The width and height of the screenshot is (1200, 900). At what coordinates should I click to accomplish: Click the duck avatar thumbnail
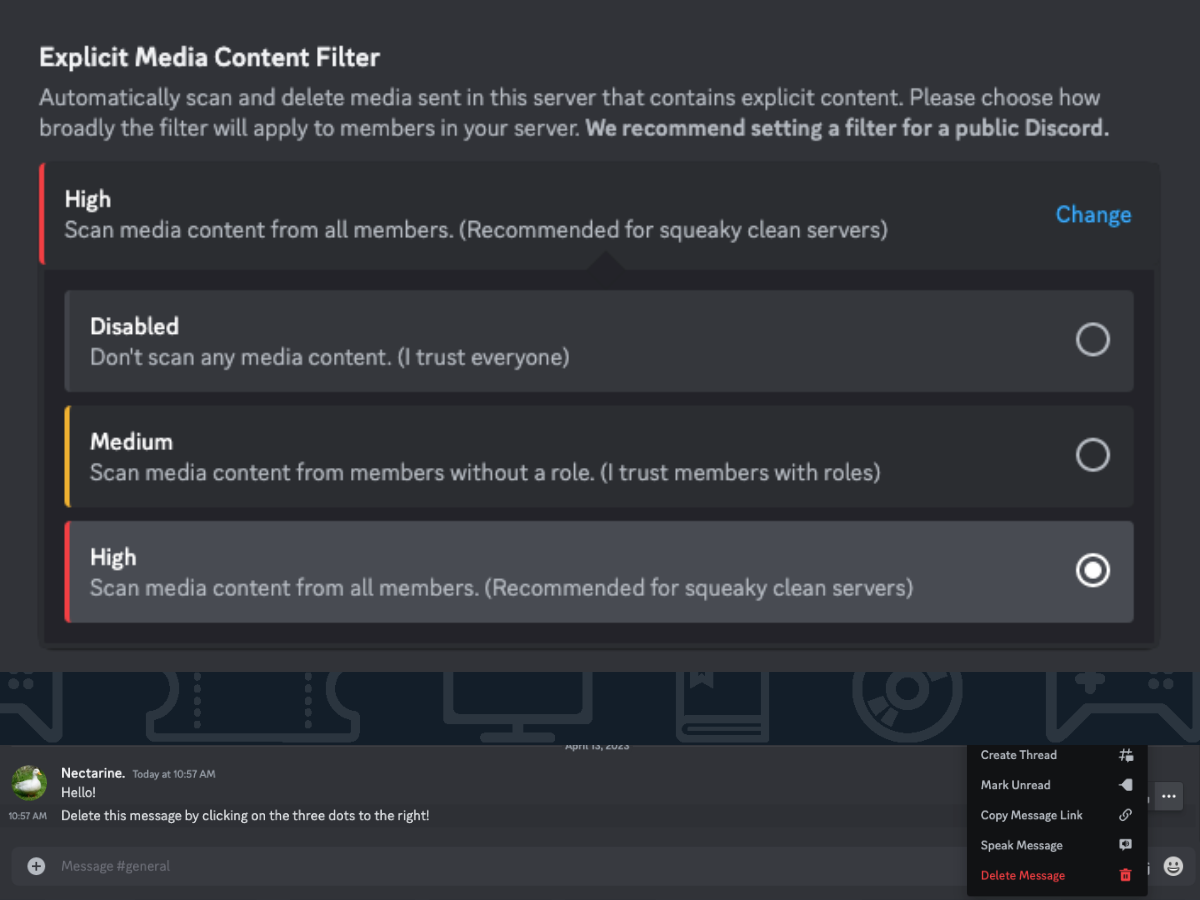point(28,784)
